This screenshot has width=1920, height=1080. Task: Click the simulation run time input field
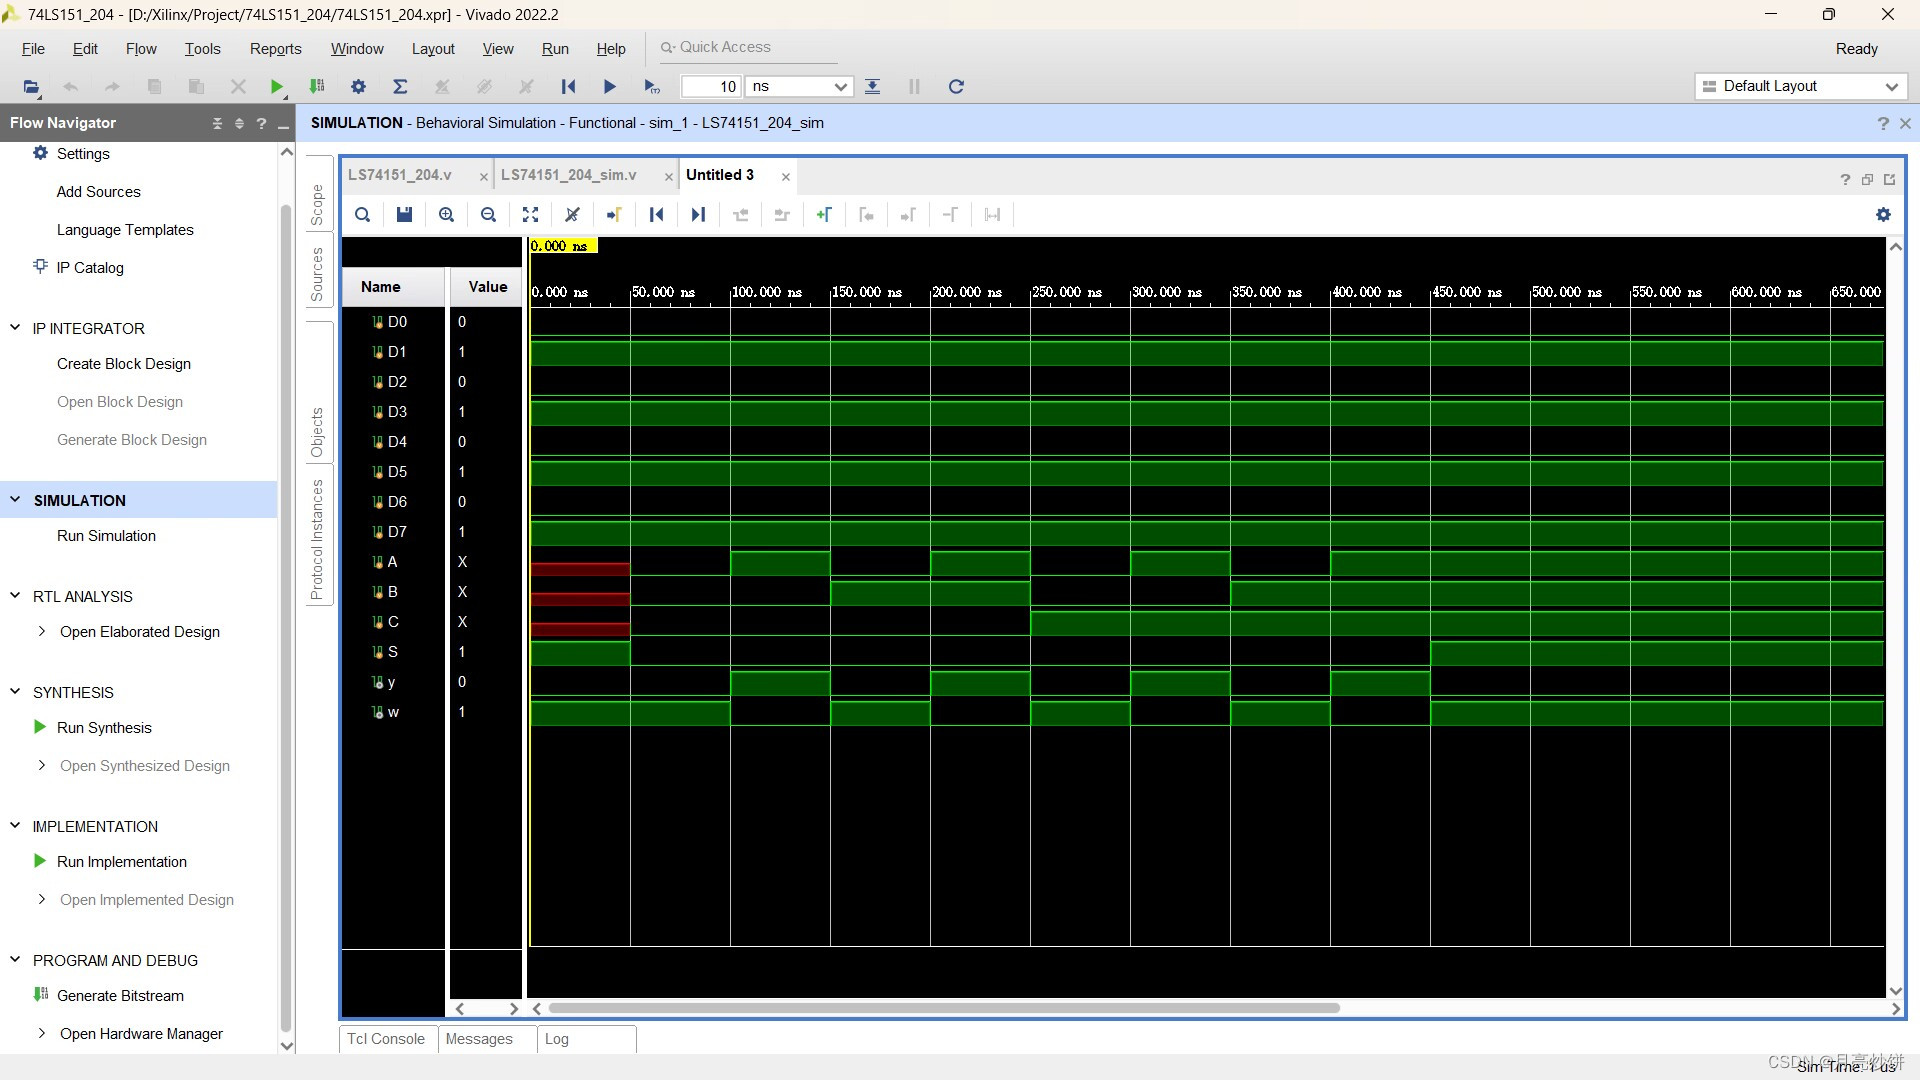point(711,87)
